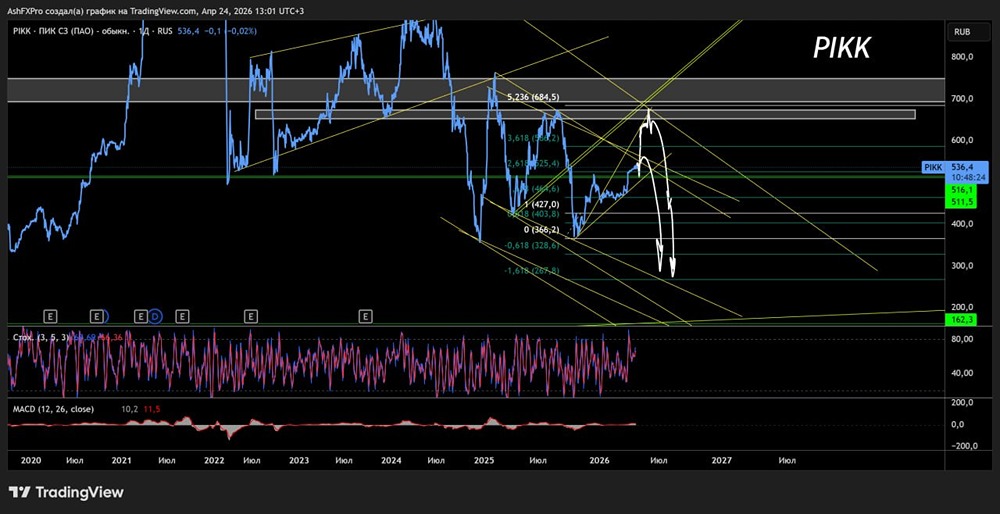Click the stochastic axis value 40,00
Screen dimensions: 1000x514
(x=962, y=373)
